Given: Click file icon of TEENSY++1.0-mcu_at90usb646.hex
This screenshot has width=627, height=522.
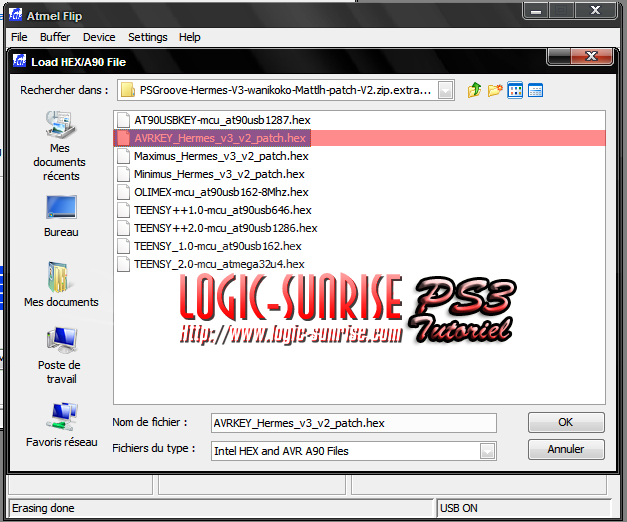Looking at the screenshot, I should [x=124, y=210].
